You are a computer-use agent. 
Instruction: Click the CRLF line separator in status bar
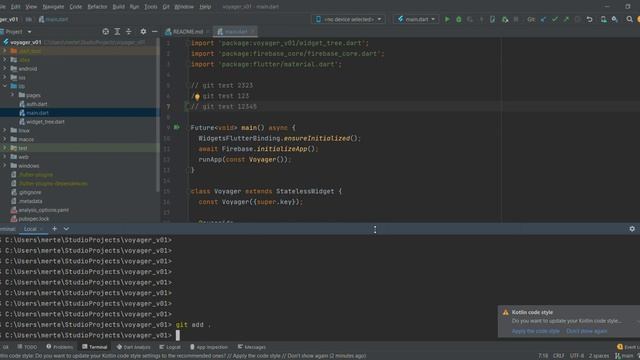coord(558,356)
